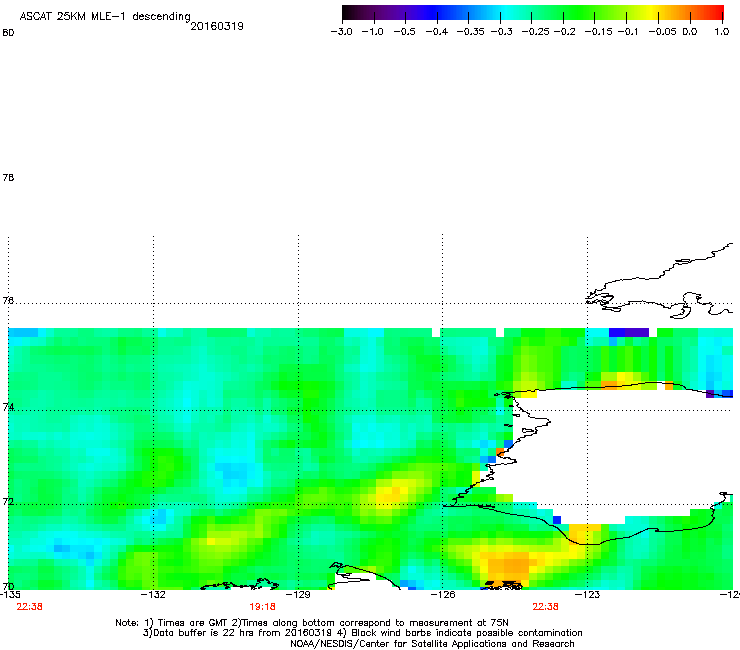Click the red time "22:38" below -135
Screen dimensions: 740x650
pos(29,607)
